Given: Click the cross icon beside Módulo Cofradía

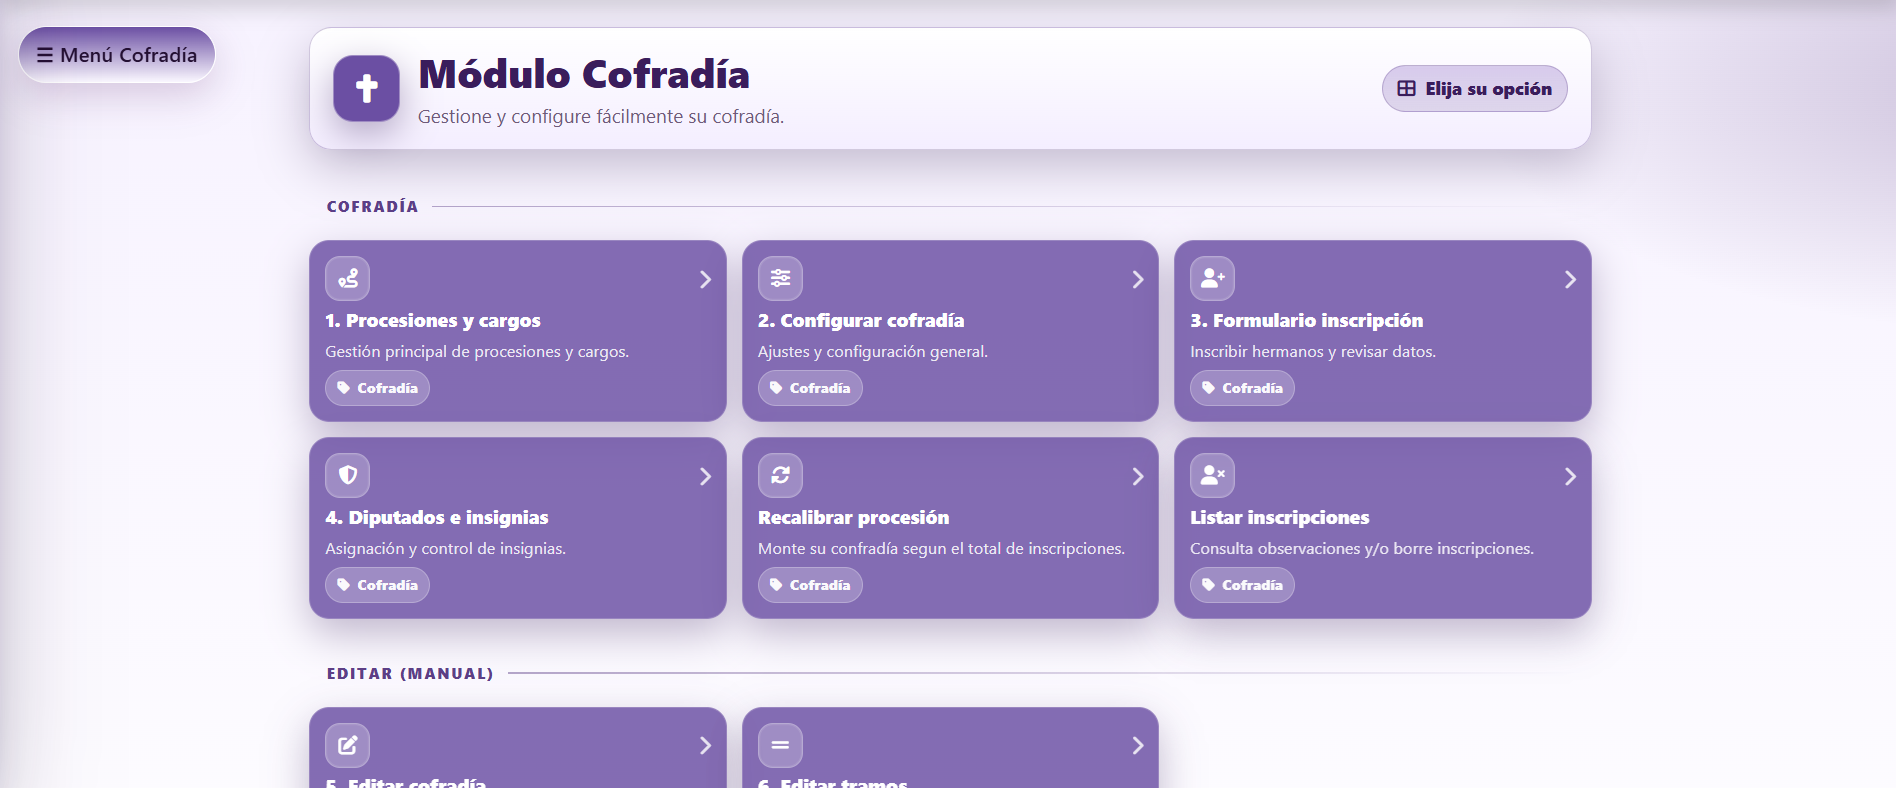Looking at the screenshot, I should (x=366, y=88).
